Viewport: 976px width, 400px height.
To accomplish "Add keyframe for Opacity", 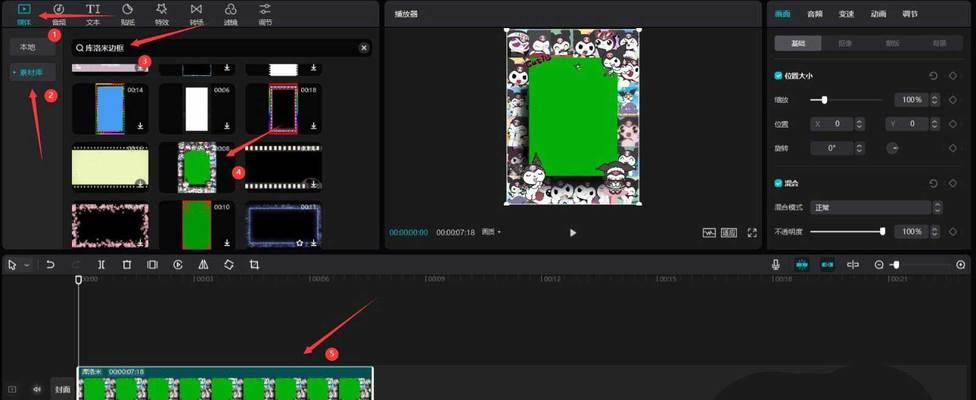I will pyautogui.click(x=952, y=231).
